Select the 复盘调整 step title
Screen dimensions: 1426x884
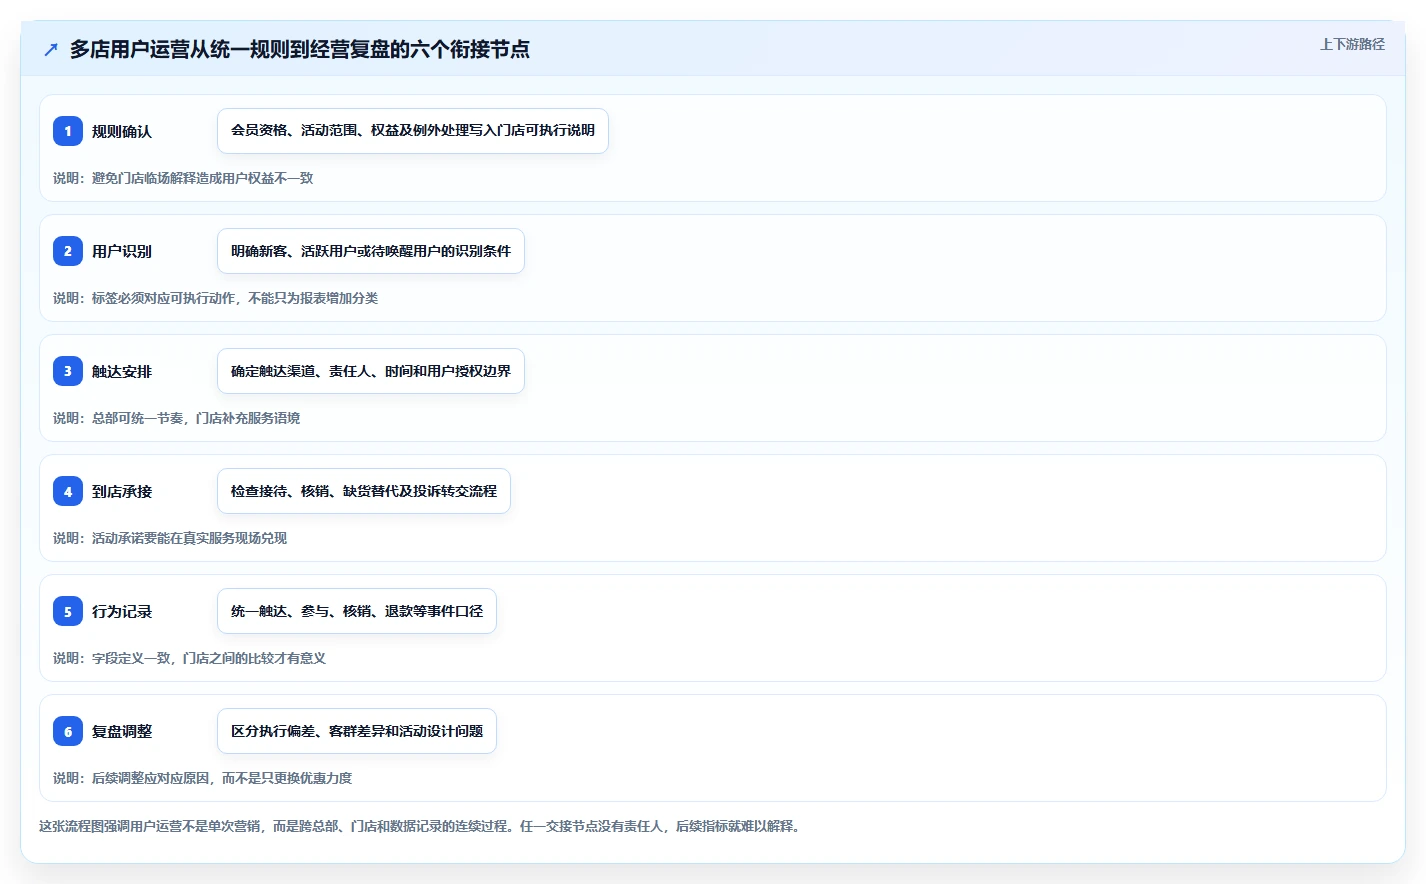click(x=122, y=731)
